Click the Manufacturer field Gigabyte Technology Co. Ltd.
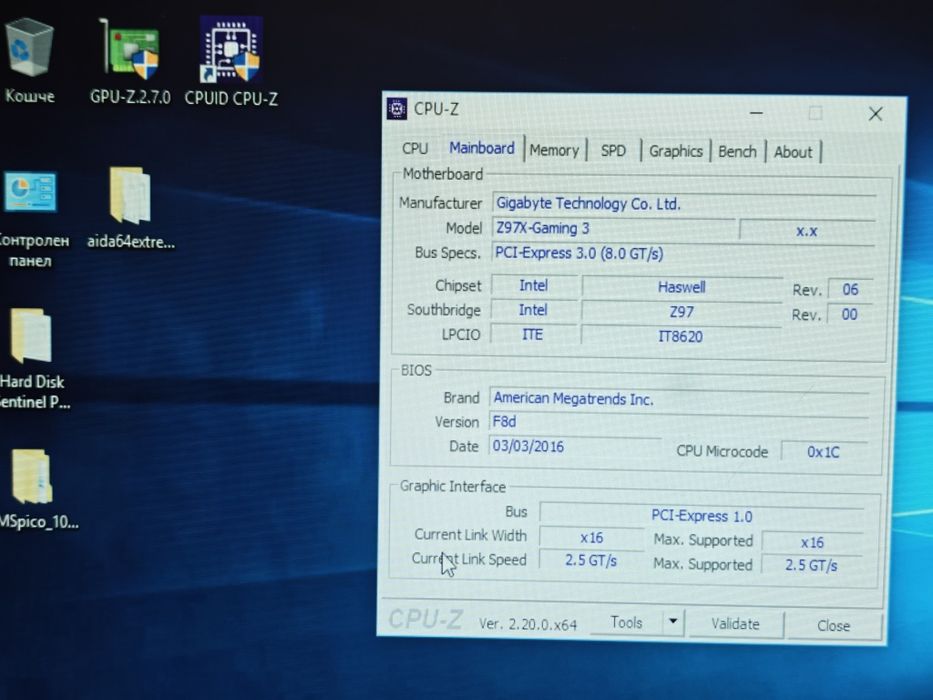This screenshot has width=933, height=700. (684, 204)
